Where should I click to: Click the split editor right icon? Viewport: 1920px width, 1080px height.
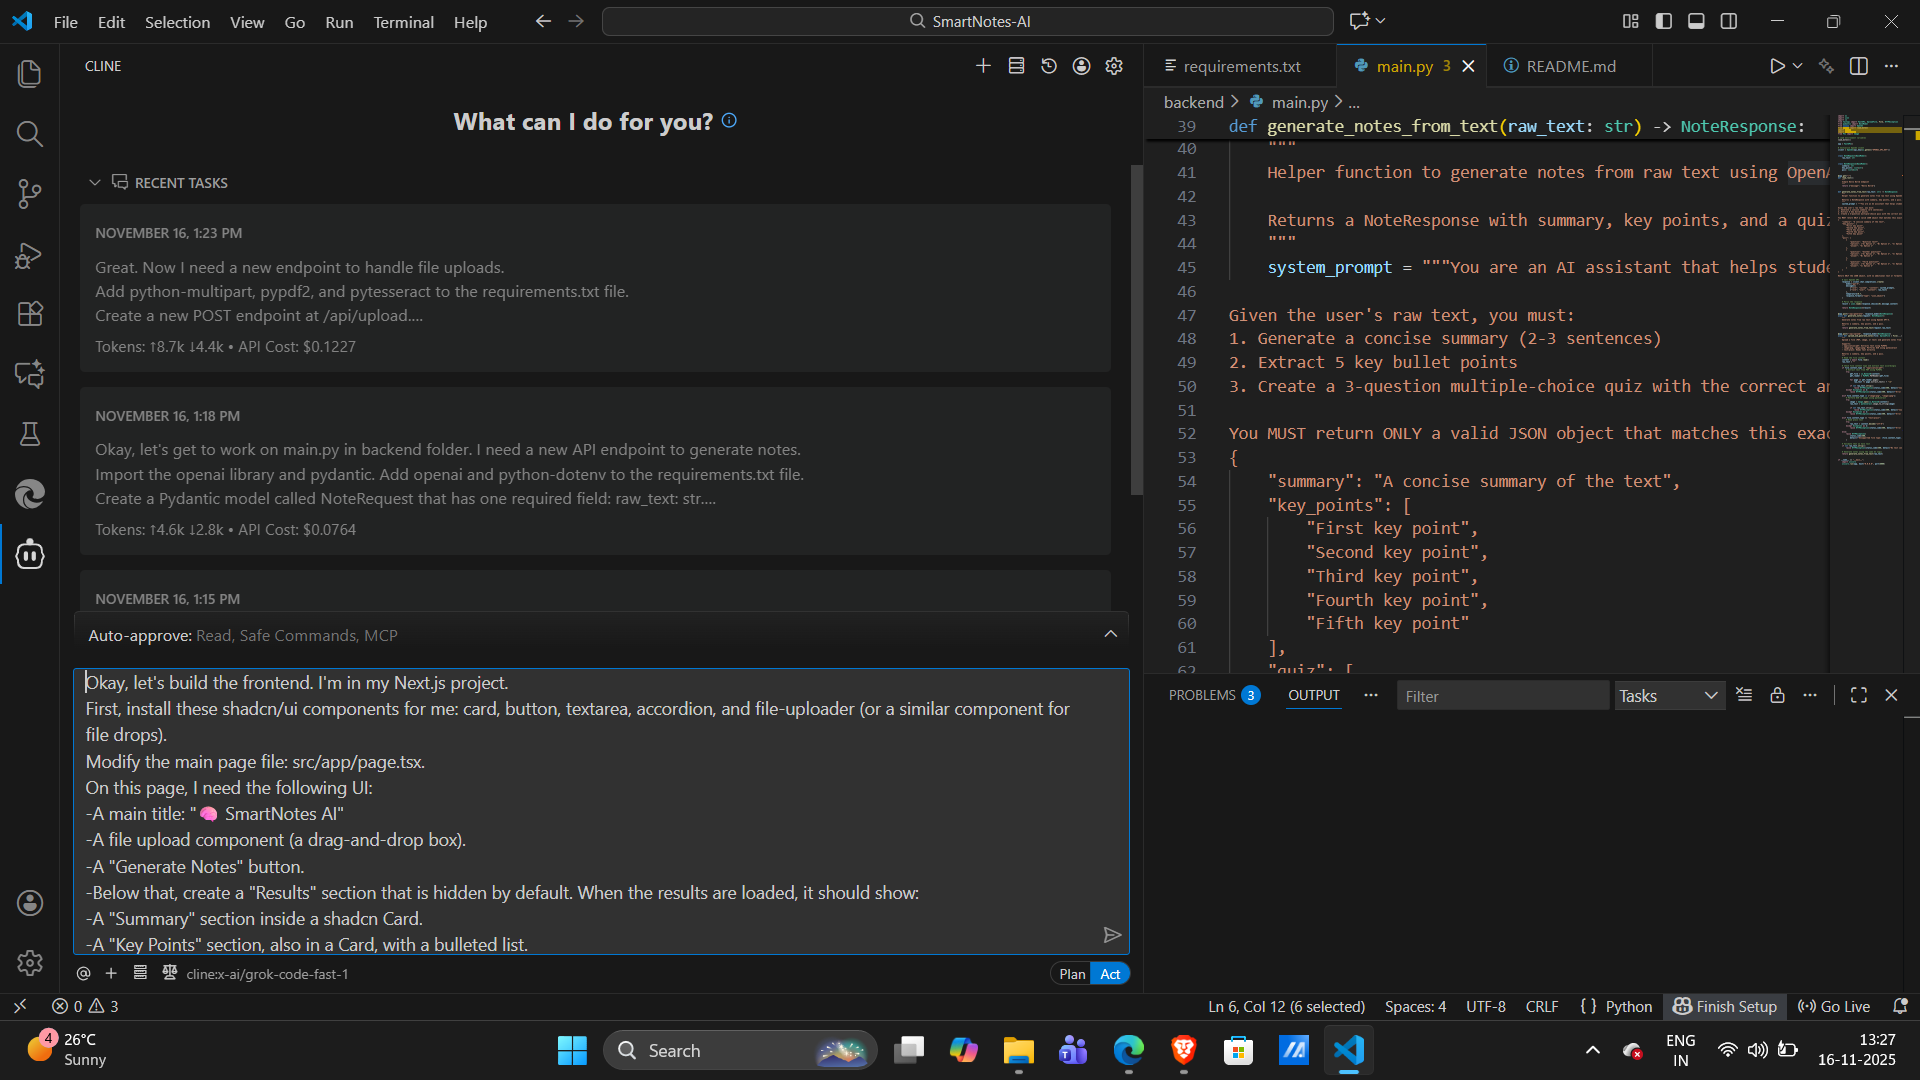pyautogui.click(x=1859, y=66)
